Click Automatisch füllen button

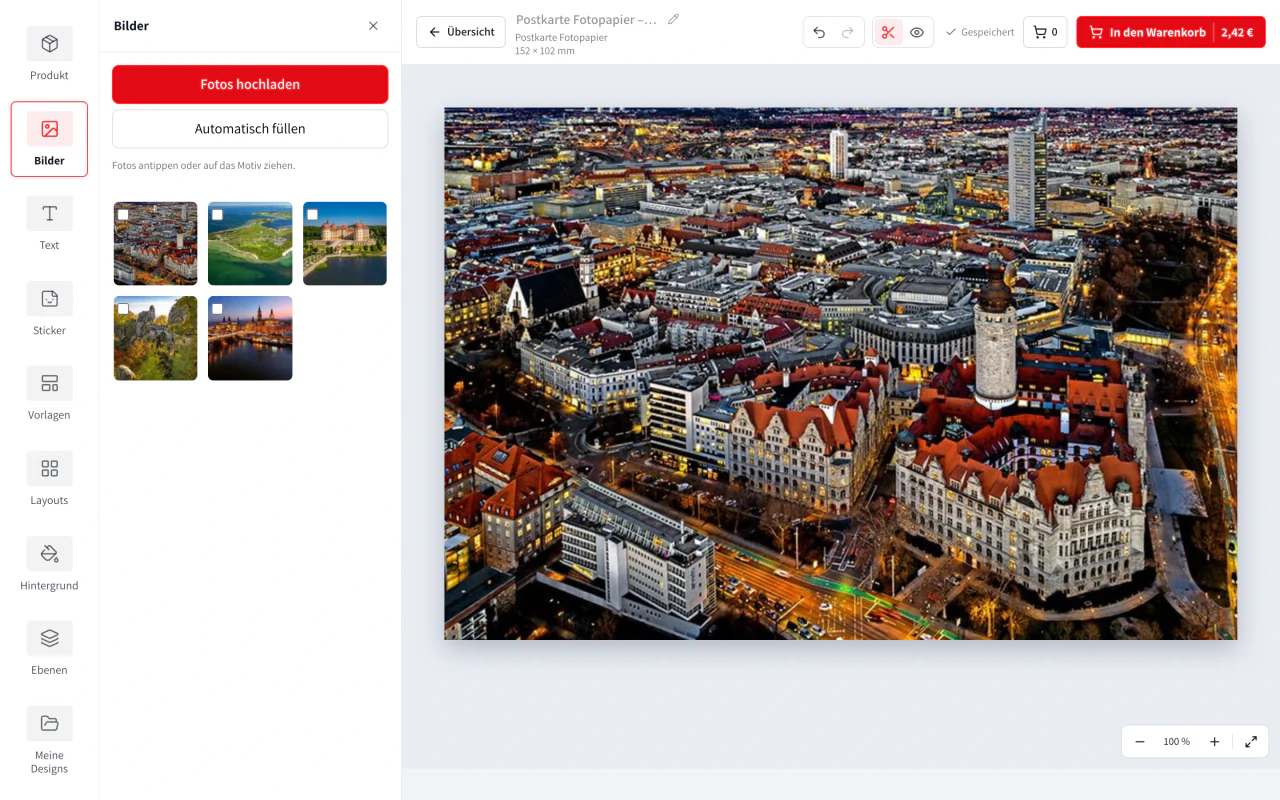click(250, 129)
